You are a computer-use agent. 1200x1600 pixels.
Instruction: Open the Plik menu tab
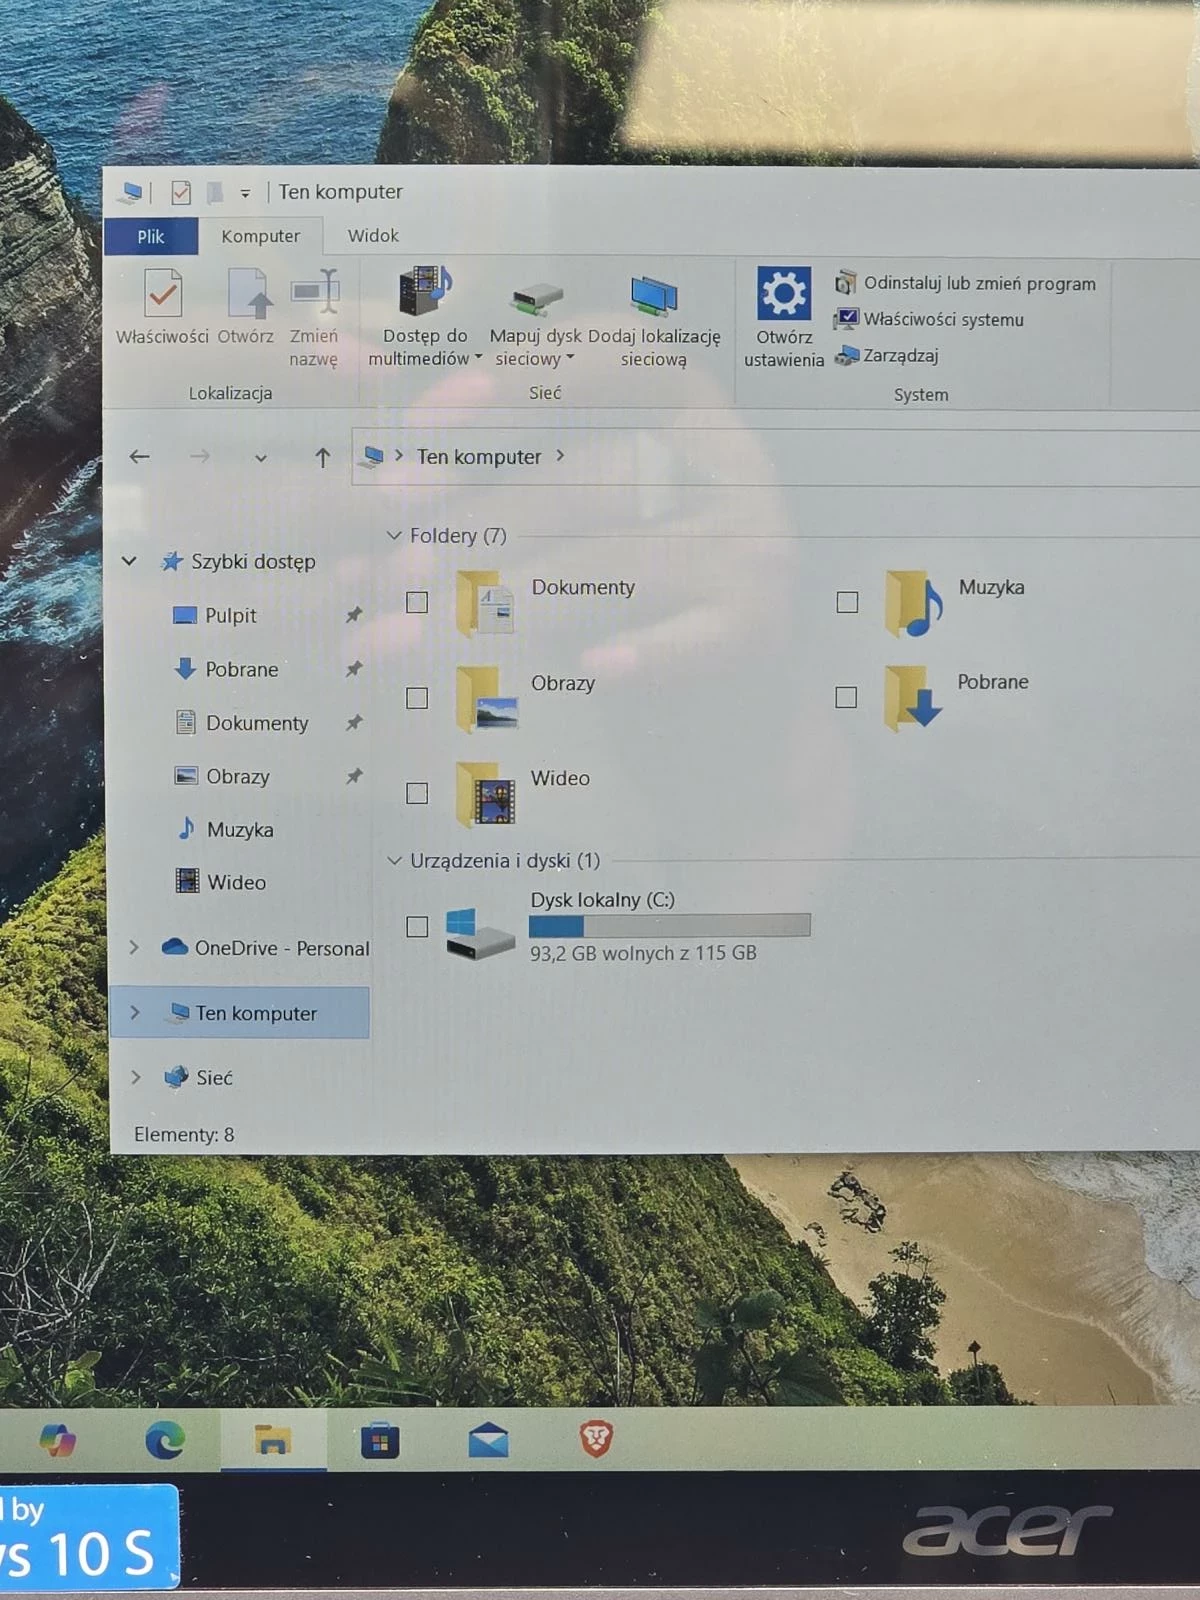pyautogui.click(x=151, y=237)
